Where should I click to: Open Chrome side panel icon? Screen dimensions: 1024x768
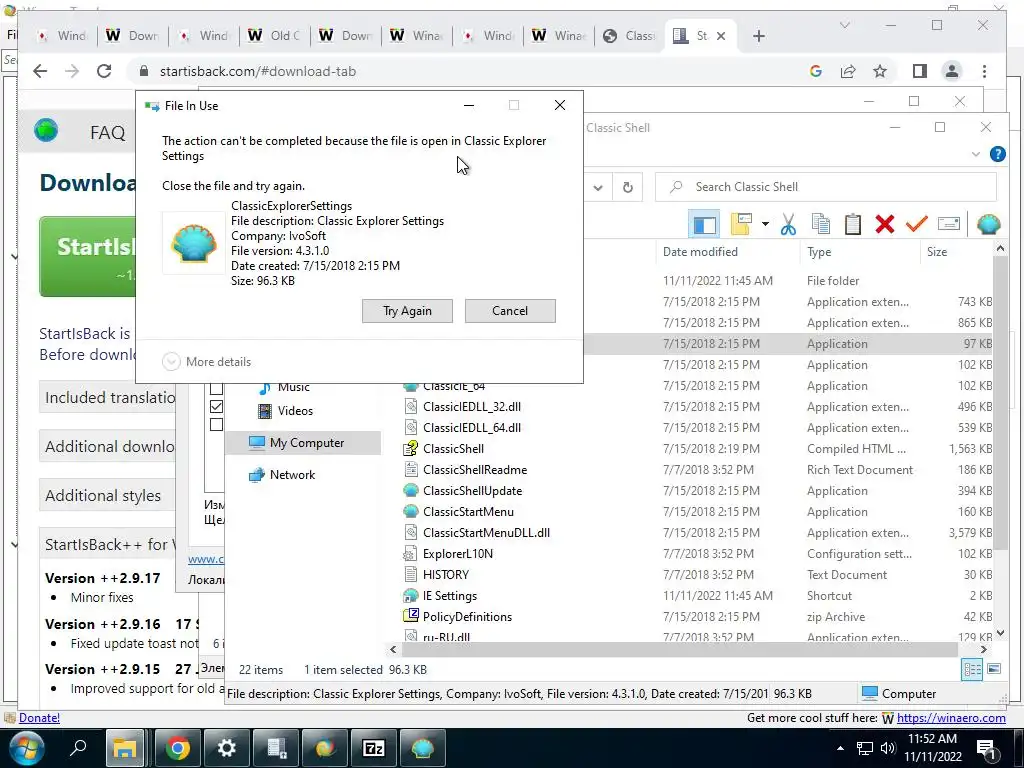920,71
